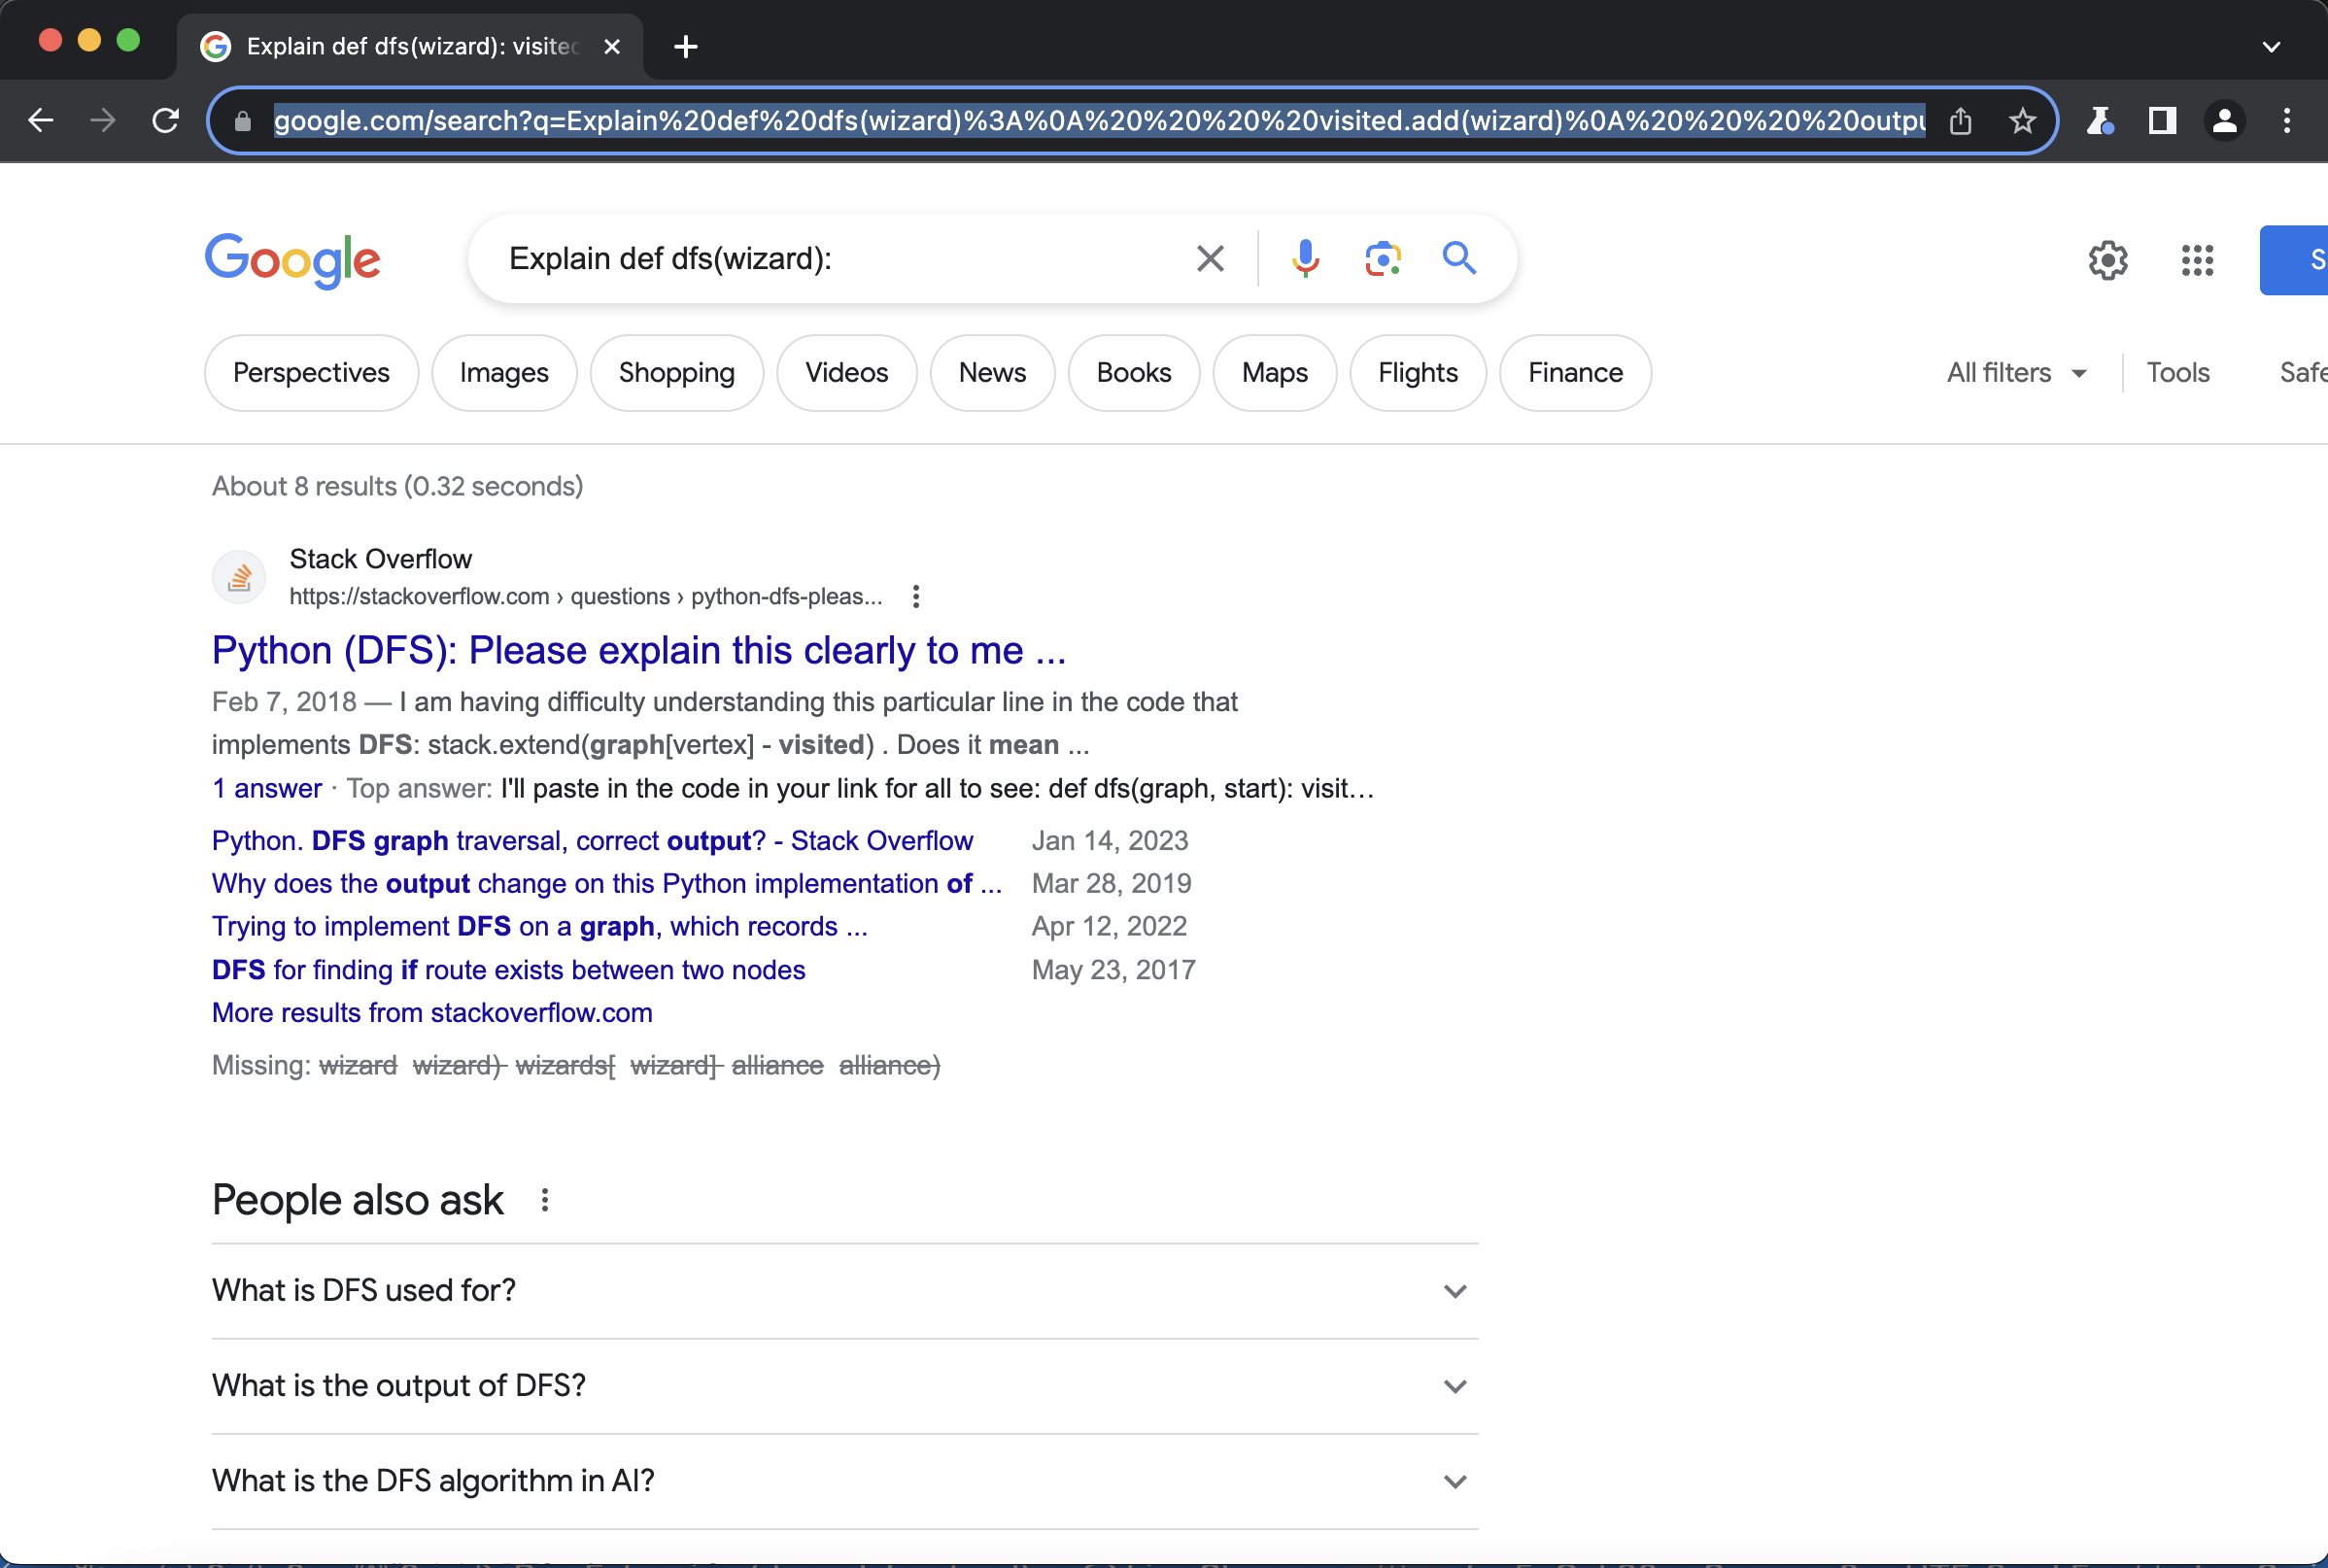Open Google Lens image search
The width and height of the screenshot is (2328, 1568).
1382,259
